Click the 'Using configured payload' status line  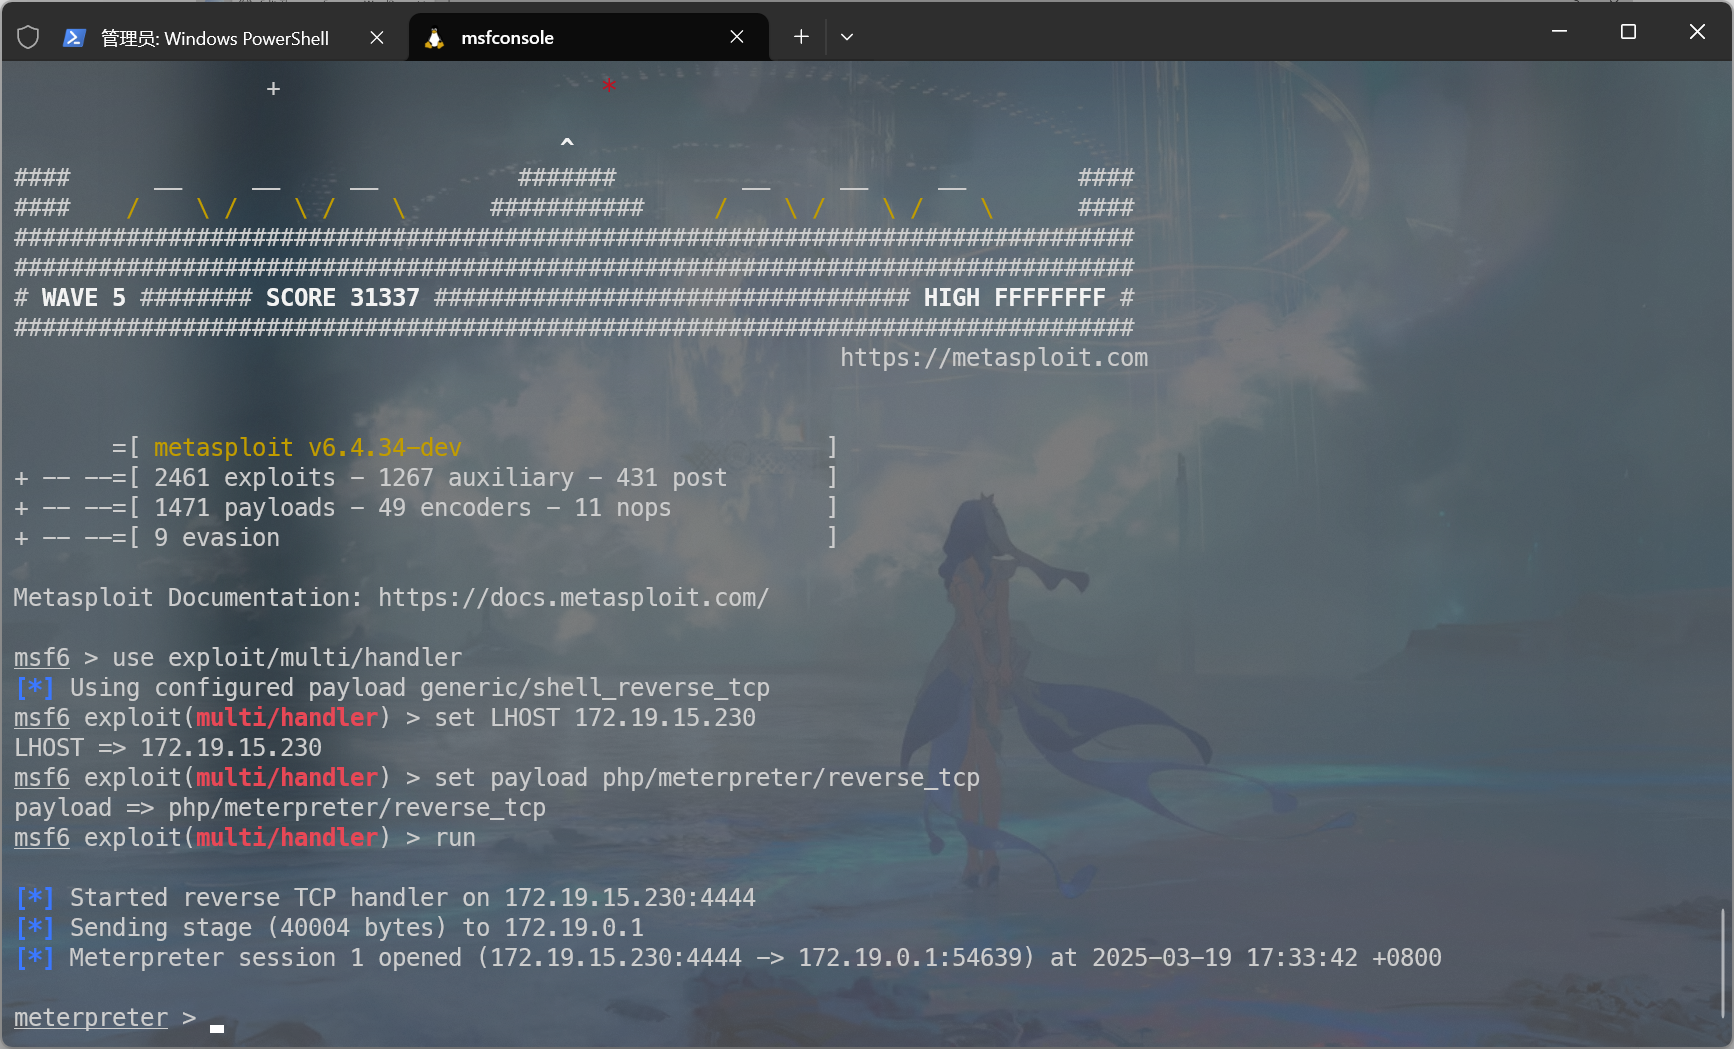click(x=392, y=688)
